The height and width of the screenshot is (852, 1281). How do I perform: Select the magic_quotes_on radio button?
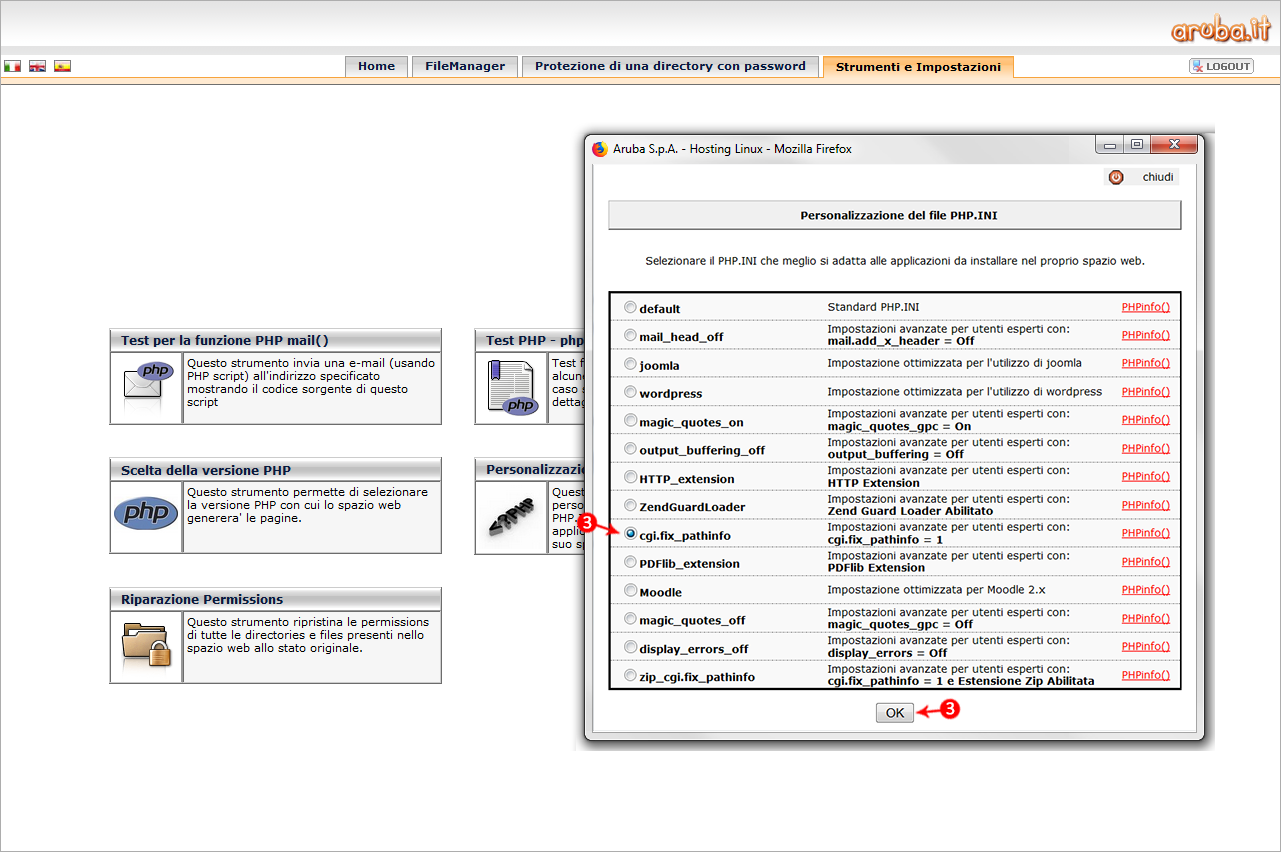coord(630,420)
